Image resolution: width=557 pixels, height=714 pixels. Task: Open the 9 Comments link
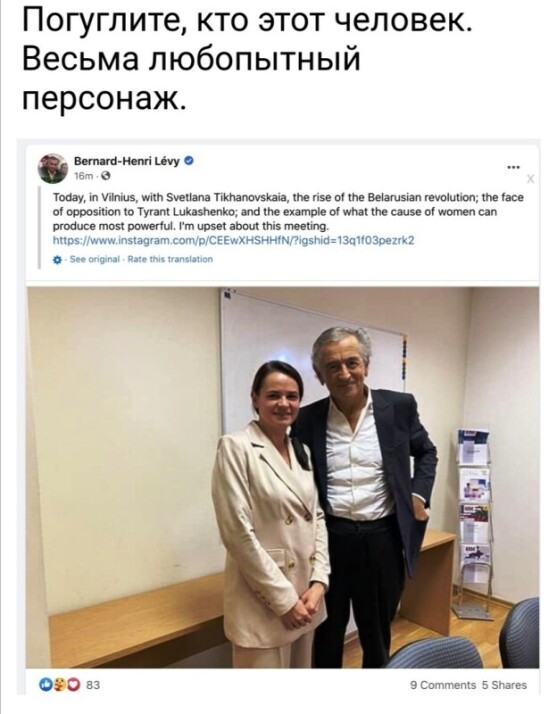[x=443, y=685]
